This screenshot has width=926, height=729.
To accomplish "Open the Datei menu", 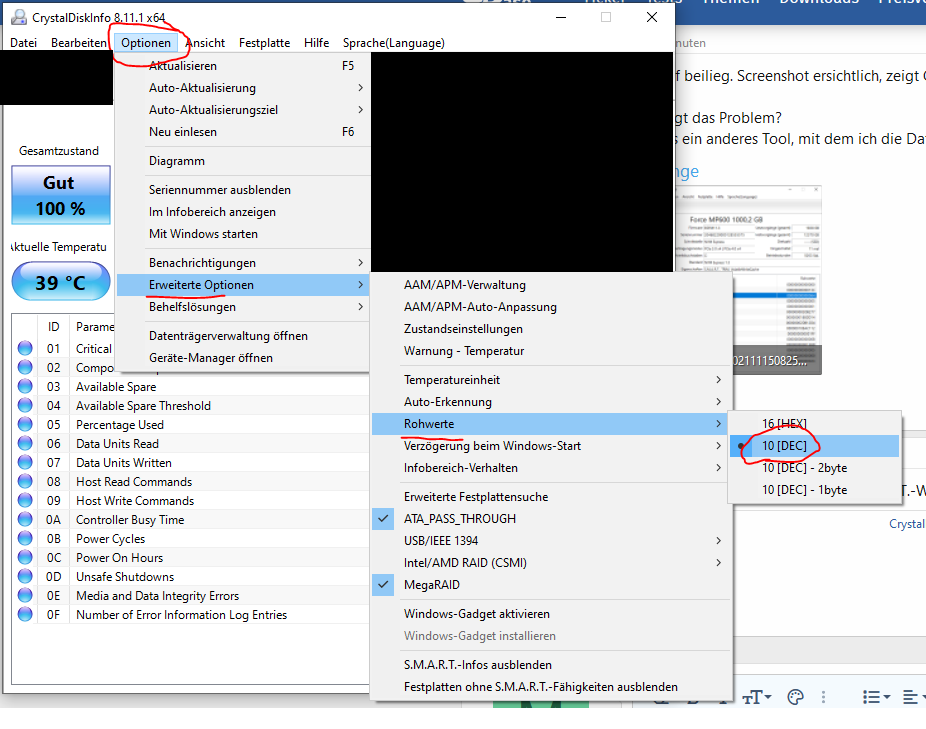I will click(x=24, y=43).
